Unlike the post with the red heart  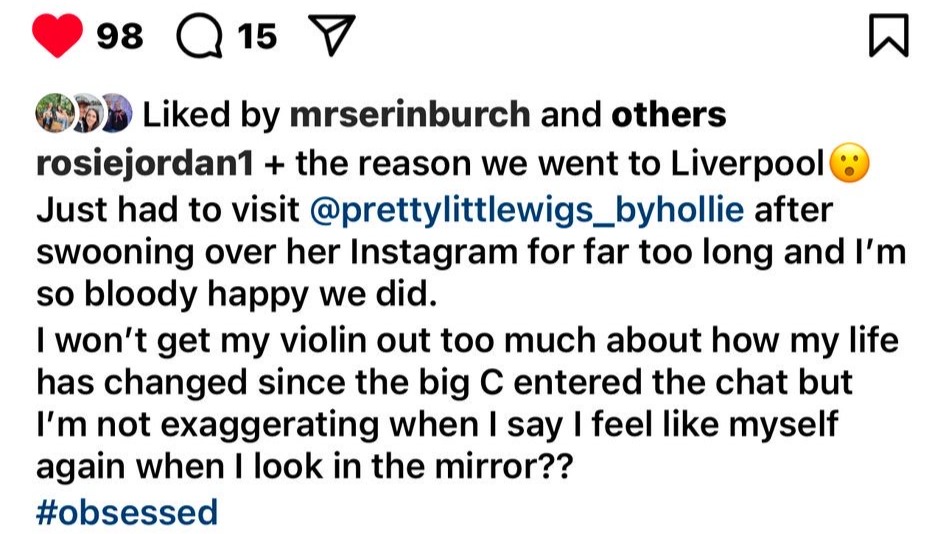(57, 37)
